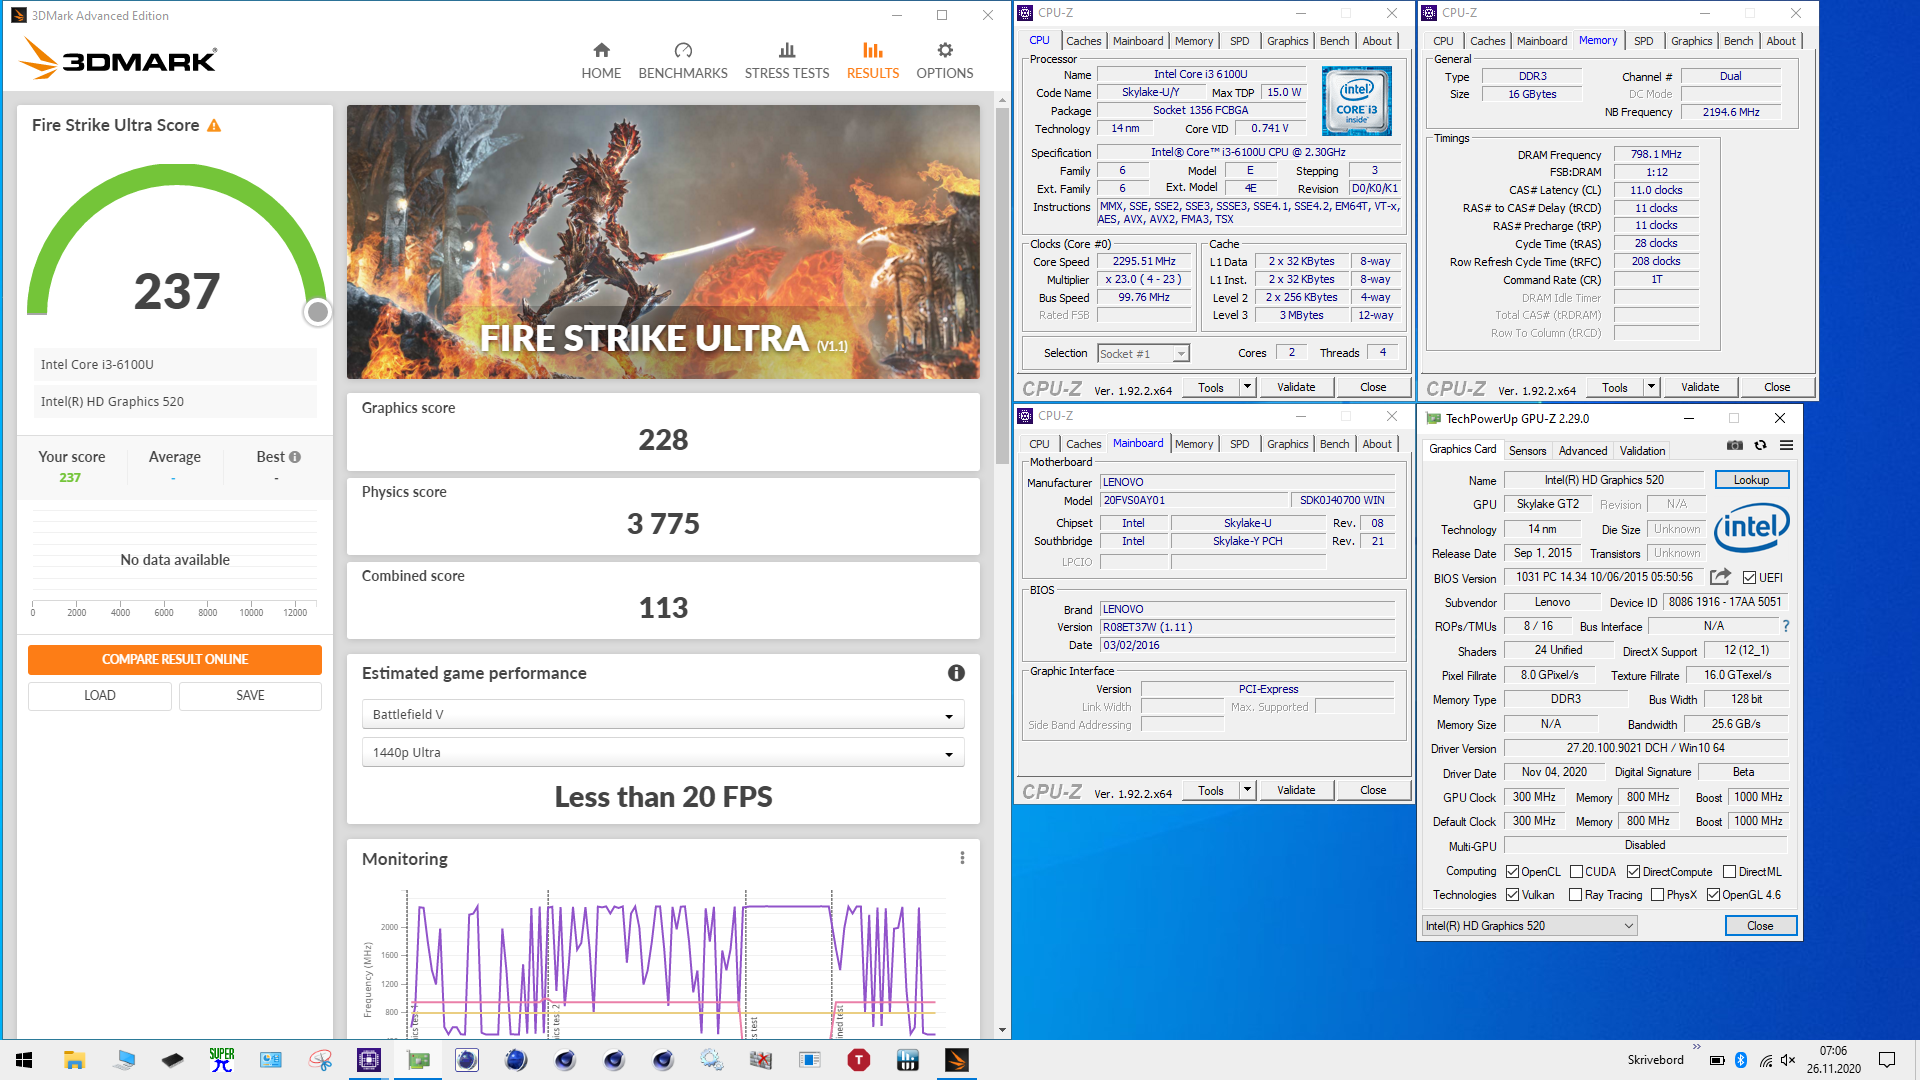Open the GPU-Z graphics card selector dropdown
Viewport: 1920px width, 1080px height.
click(1529, 926)
